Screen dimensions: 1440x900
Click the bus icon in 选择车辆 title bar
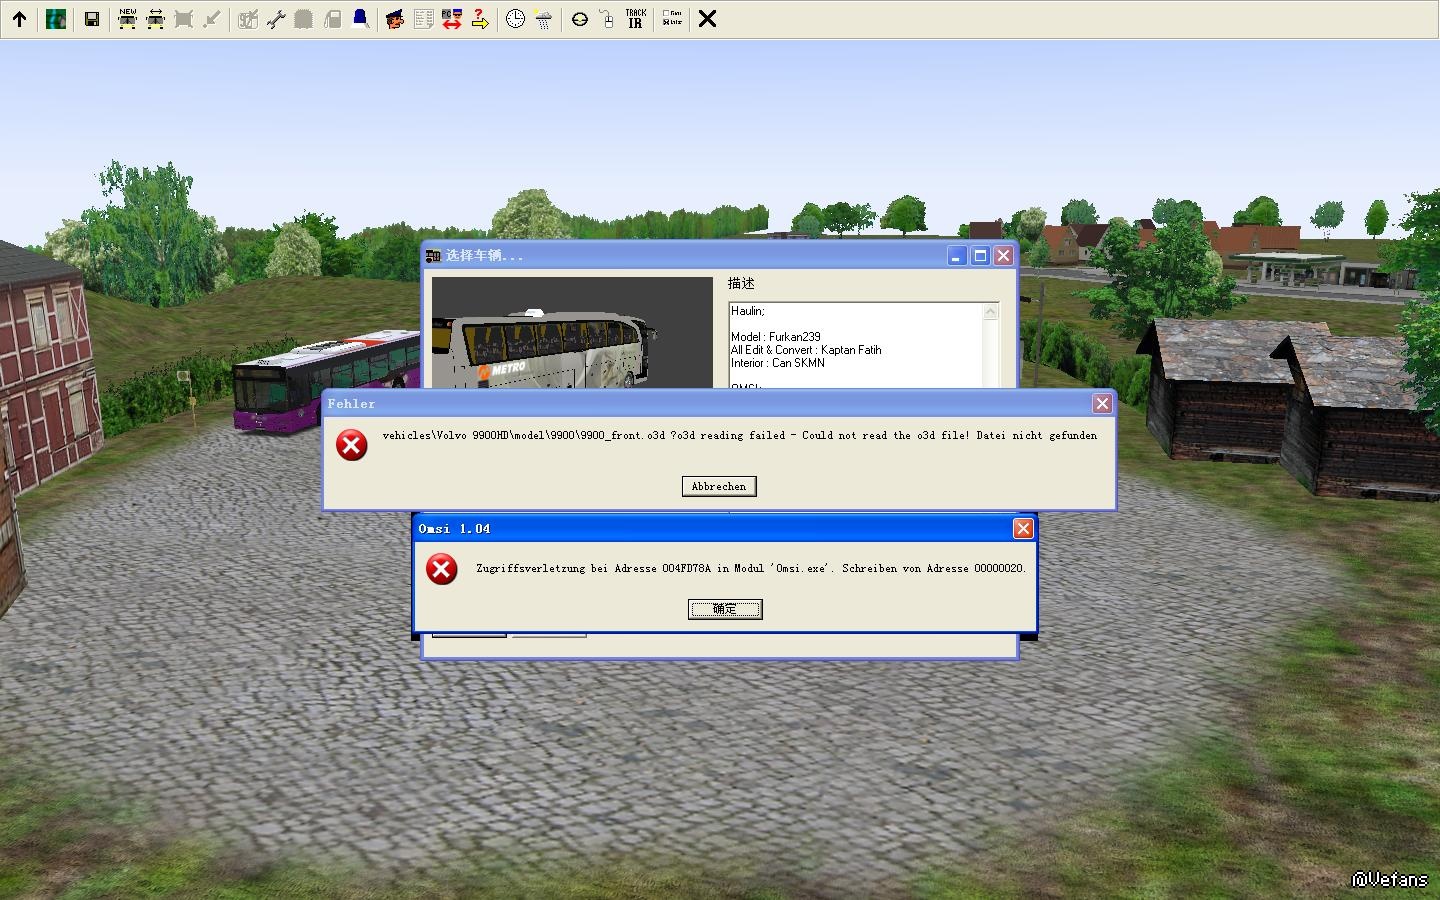(433, 256)
